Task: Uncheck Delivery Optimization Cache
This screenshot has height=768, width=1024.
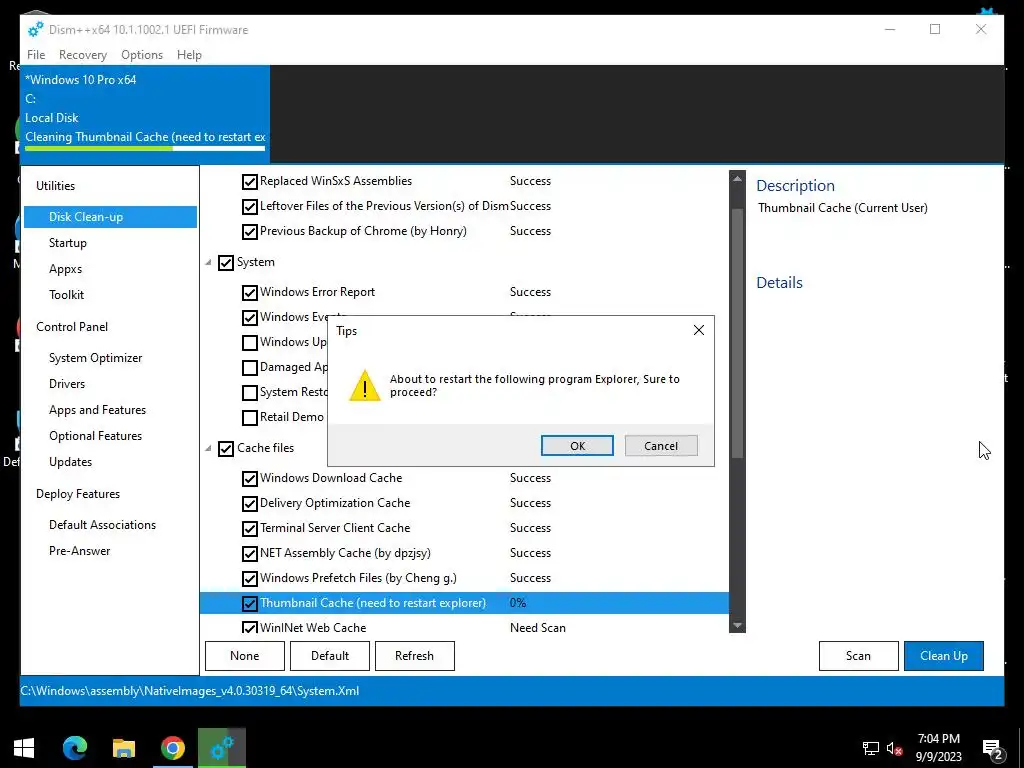Action: (249, 504)
